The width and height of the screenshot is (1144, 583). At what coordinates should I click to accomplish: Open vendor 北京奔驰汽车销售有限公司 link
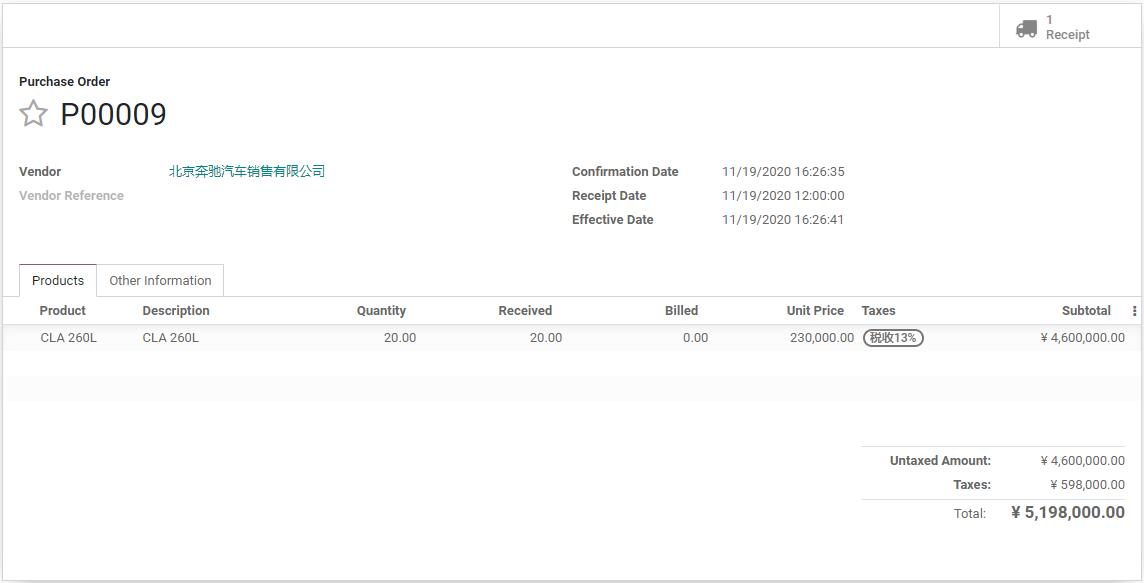coord(247,171)
